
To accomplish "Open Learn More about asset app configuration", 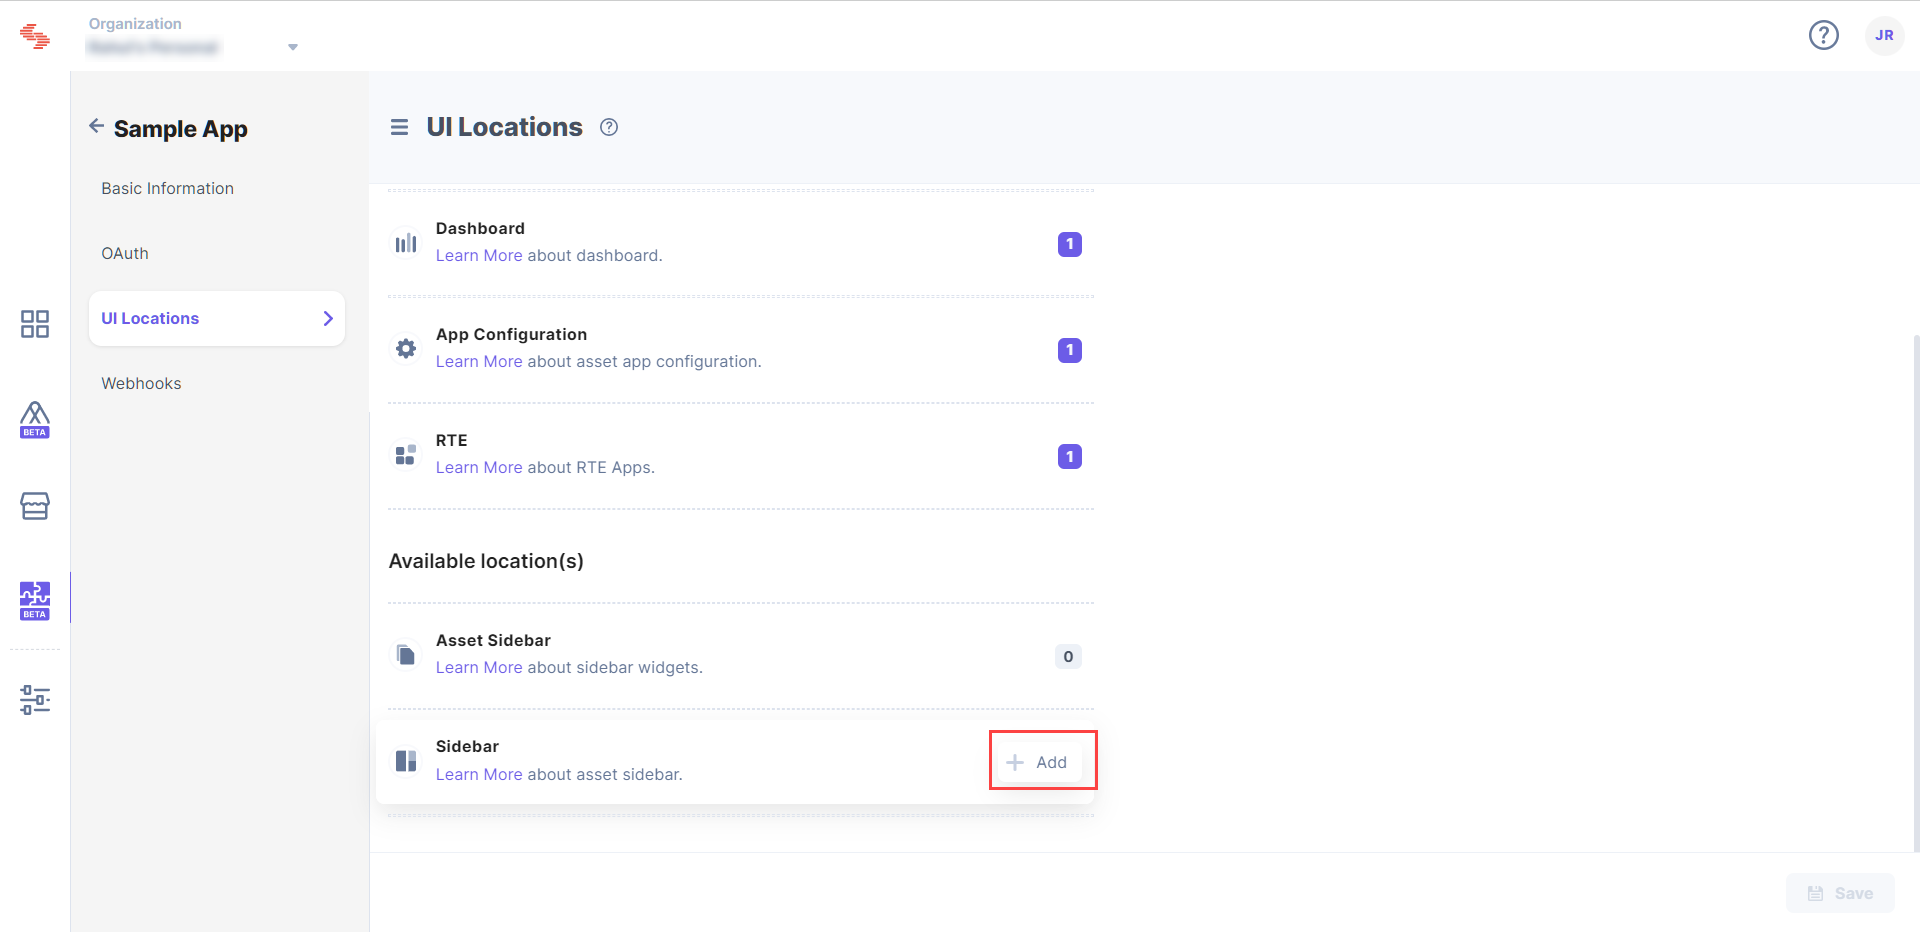I will tap(479, 361).
